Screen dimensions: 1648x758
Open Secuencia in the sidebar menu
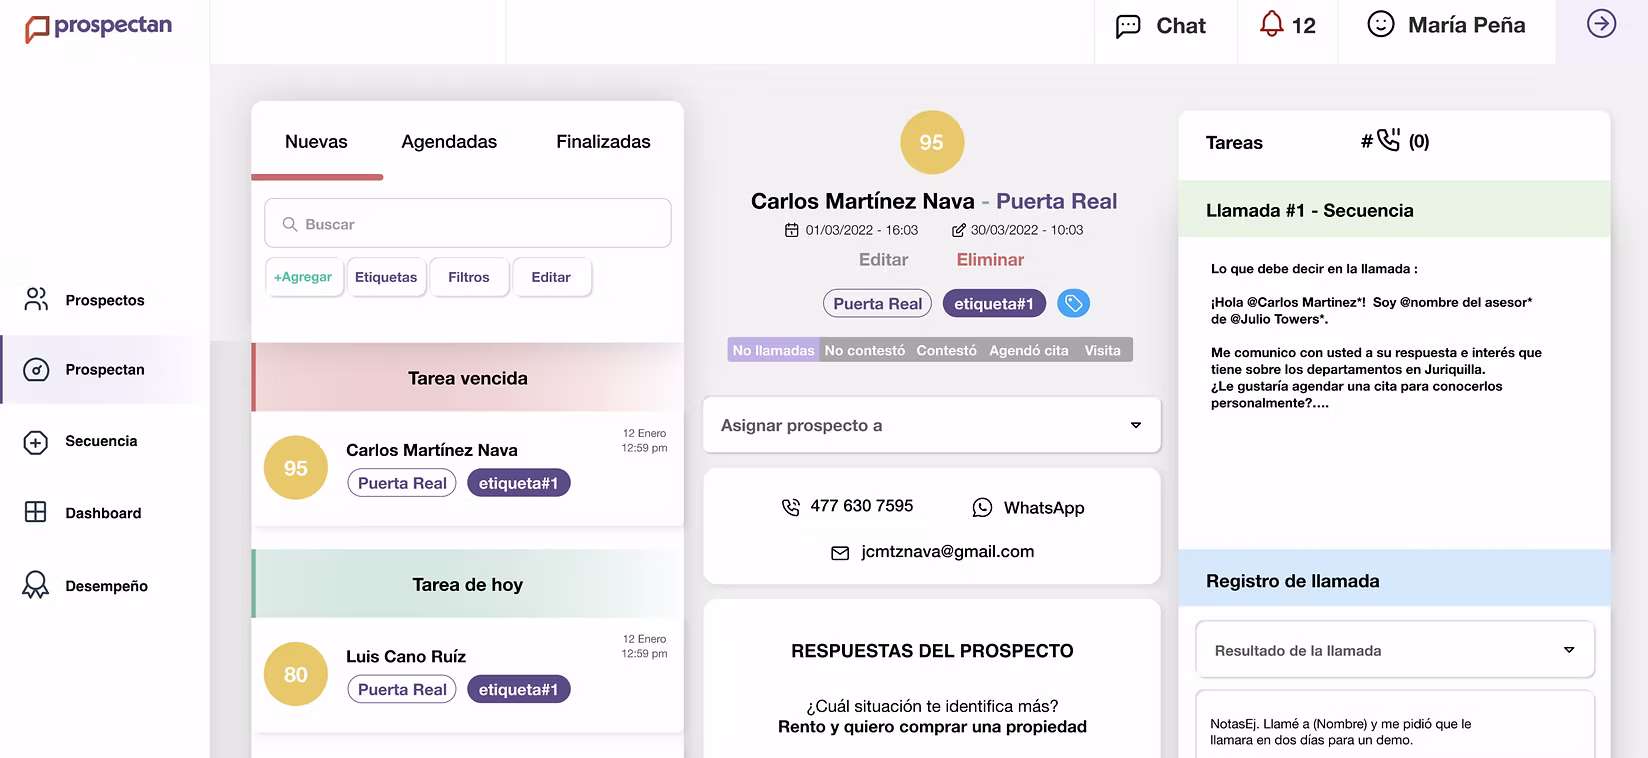click(101, 441)
